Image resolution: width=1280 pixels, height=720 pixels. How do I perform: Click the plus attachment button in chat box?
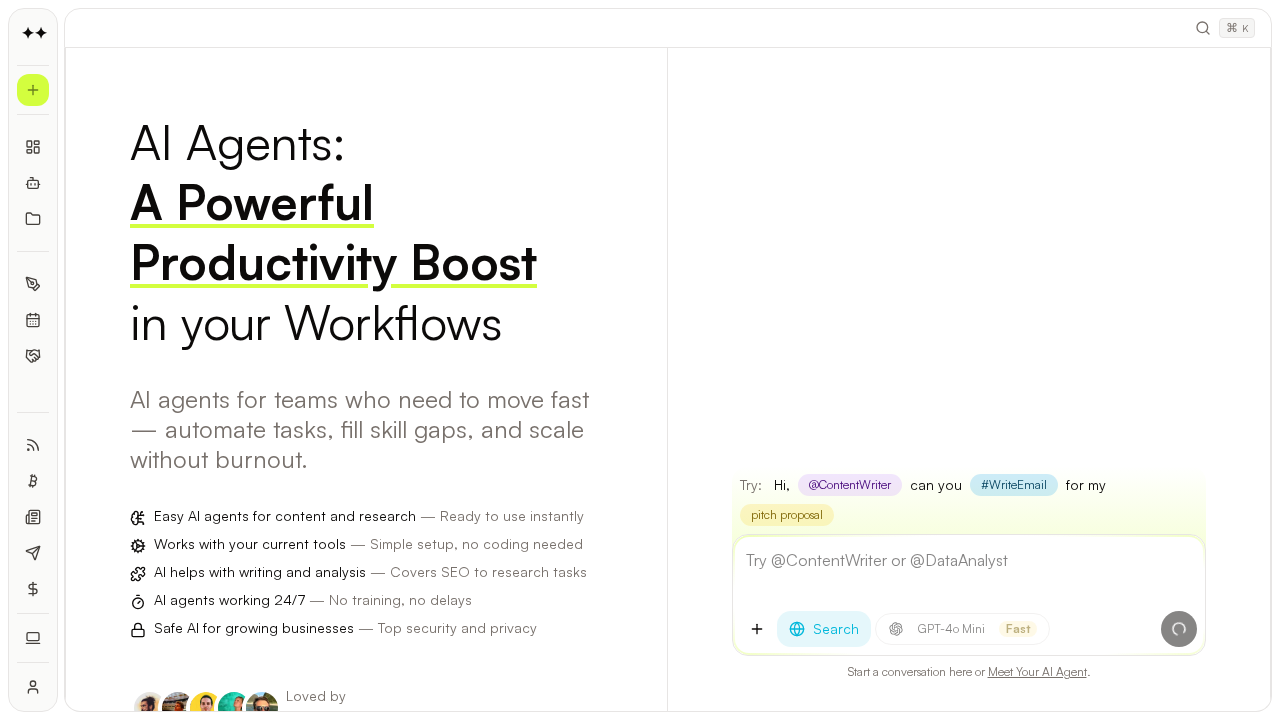click(x=757, y=629)
